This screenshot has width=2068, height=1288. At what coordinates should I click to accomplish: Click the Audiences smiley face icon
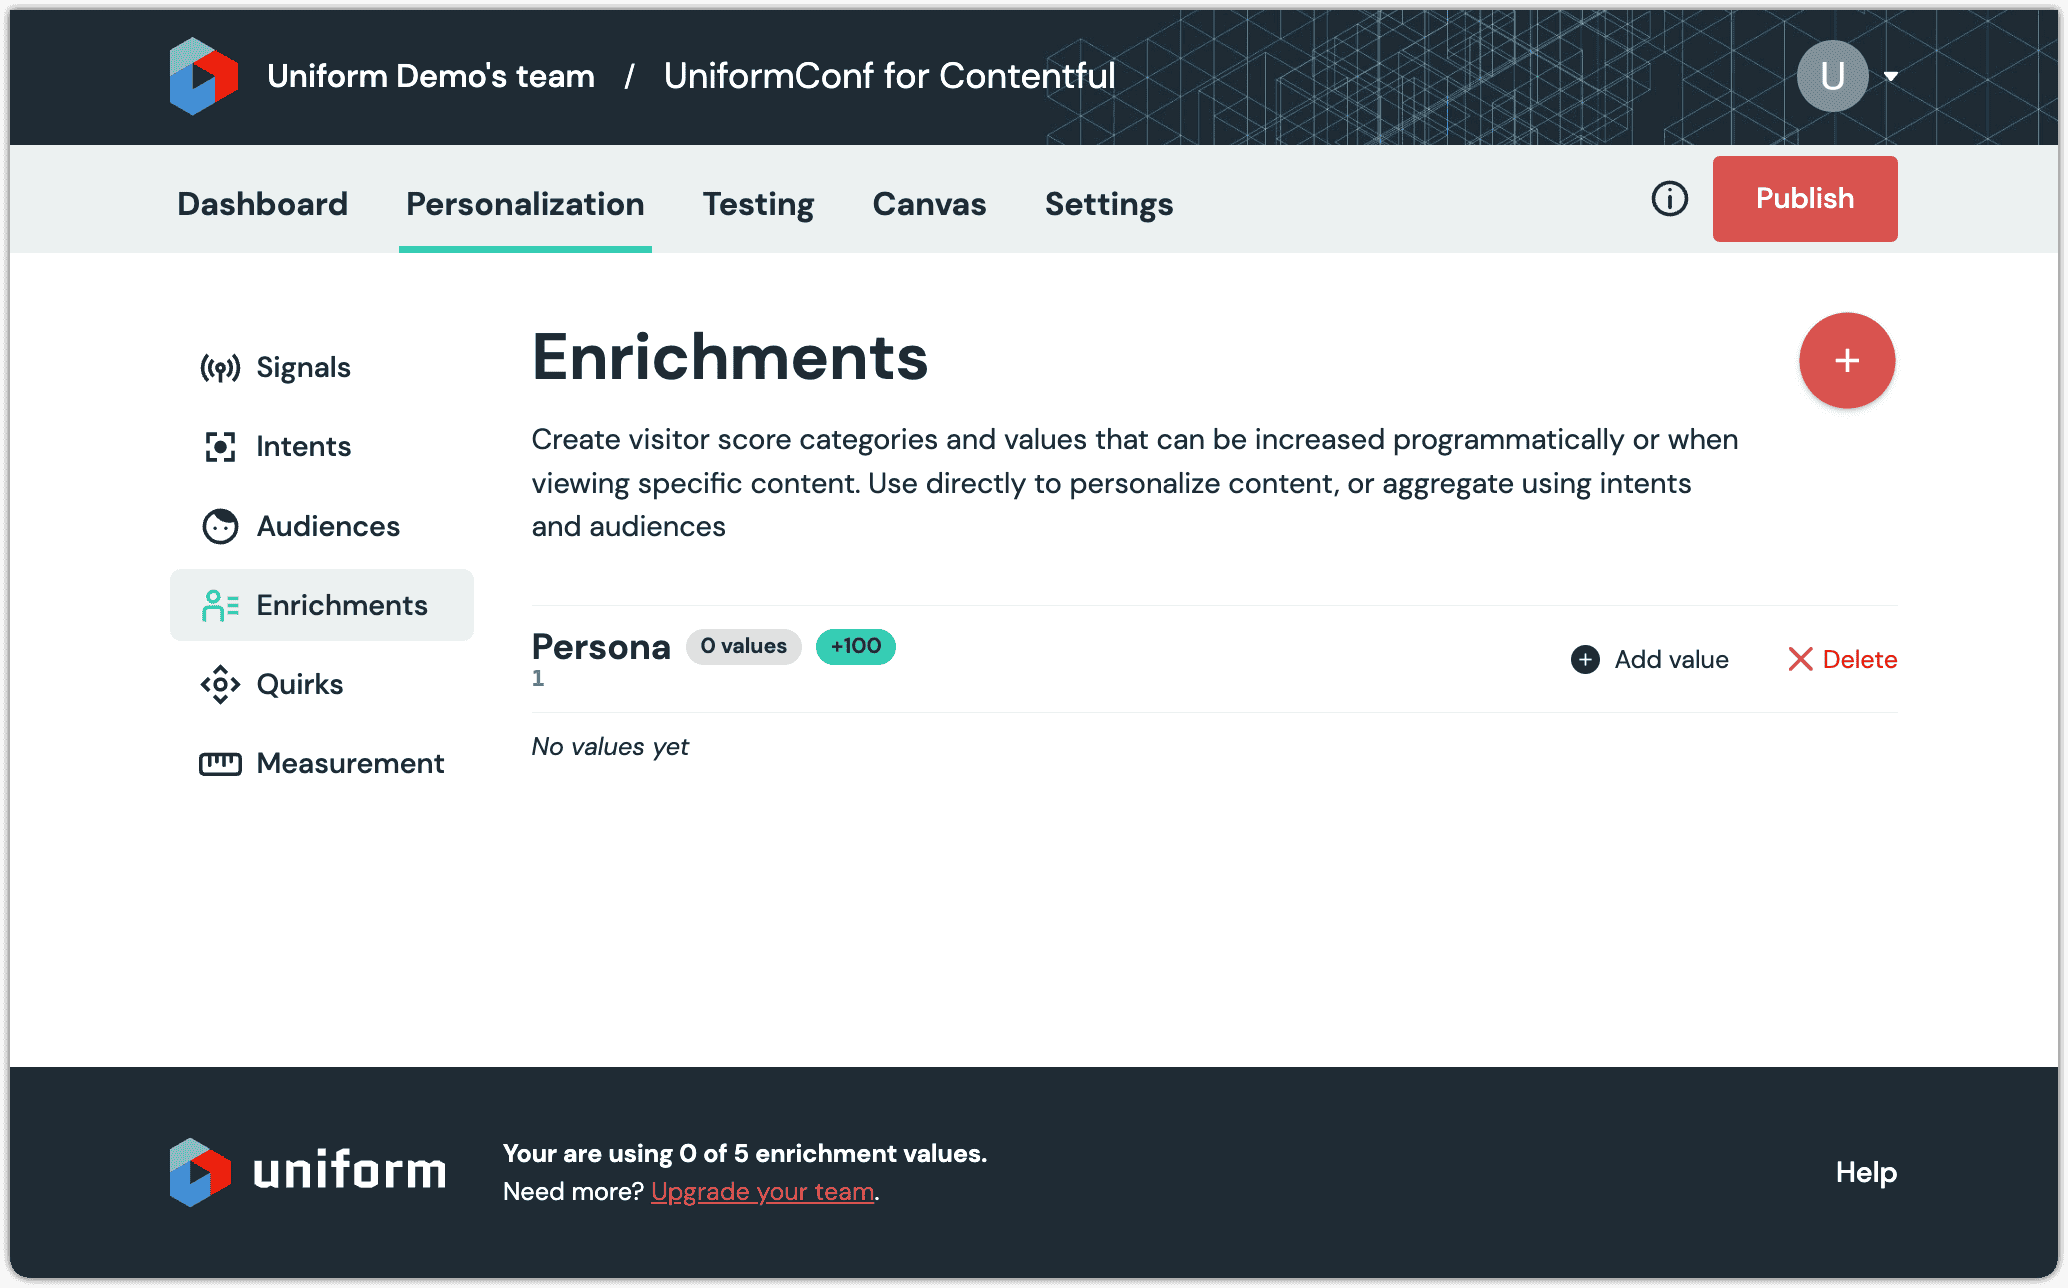click(219, 525)
